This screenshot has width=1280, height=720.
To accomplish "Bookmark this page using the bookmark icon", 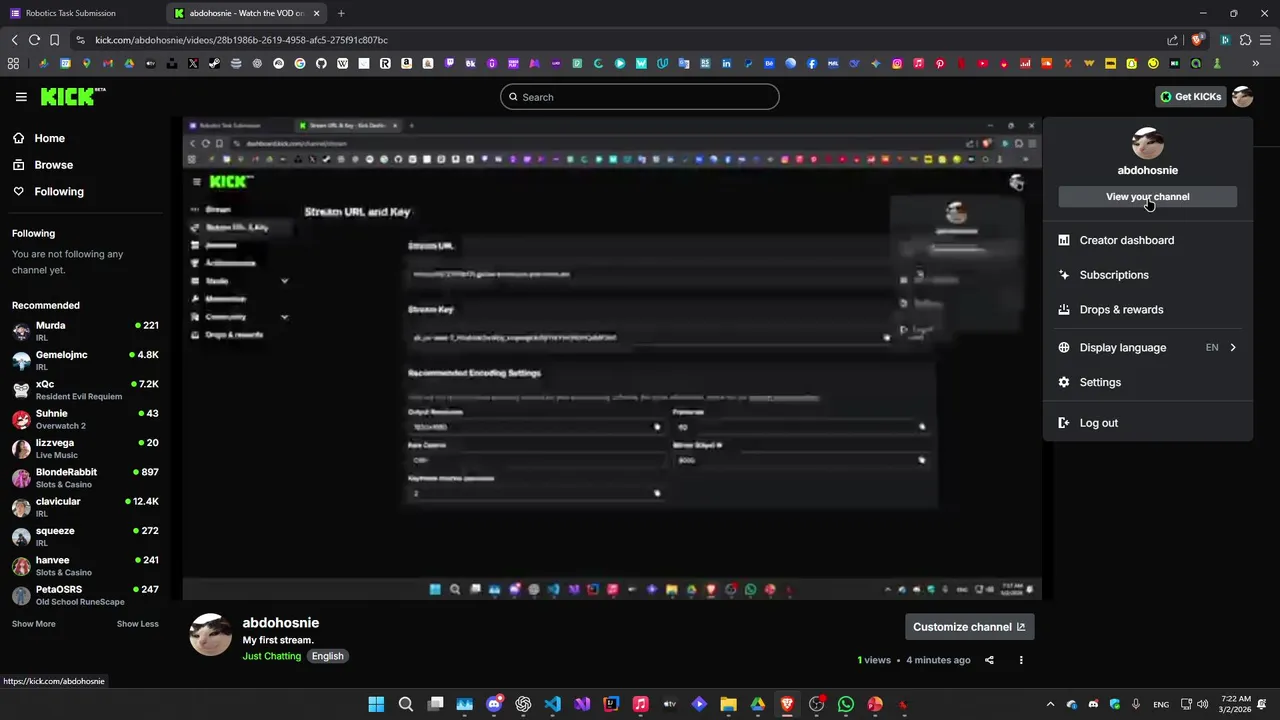I will [x=54, y=40].
